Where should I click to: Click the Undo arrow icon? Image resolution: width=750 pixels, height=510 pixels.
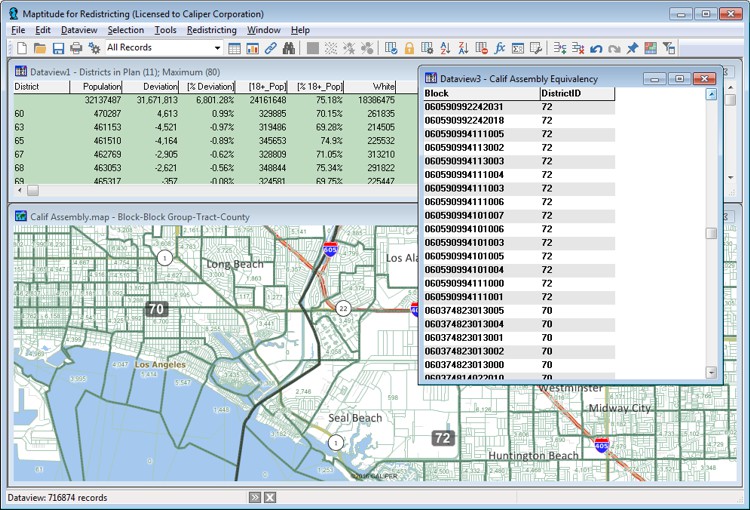596,48
